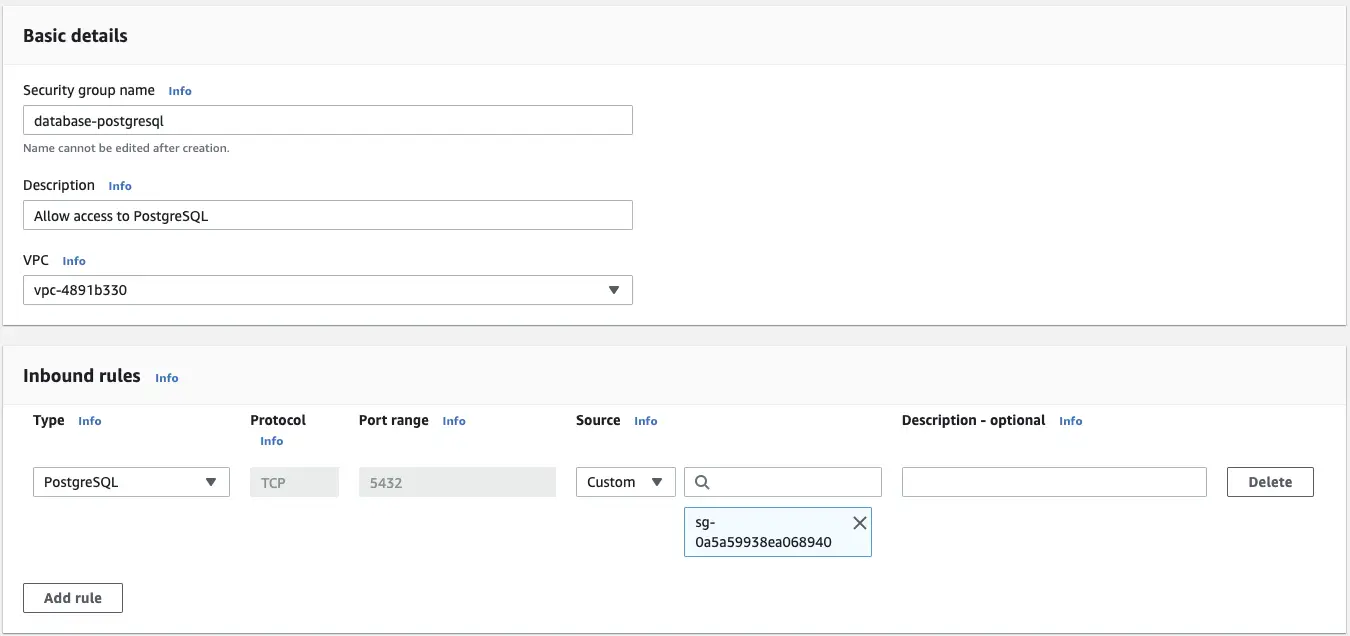This screenshot has height=636, width=1350.
Task: Click the greyed-out Port range 5432 field
Action: (x=457, y=482)
